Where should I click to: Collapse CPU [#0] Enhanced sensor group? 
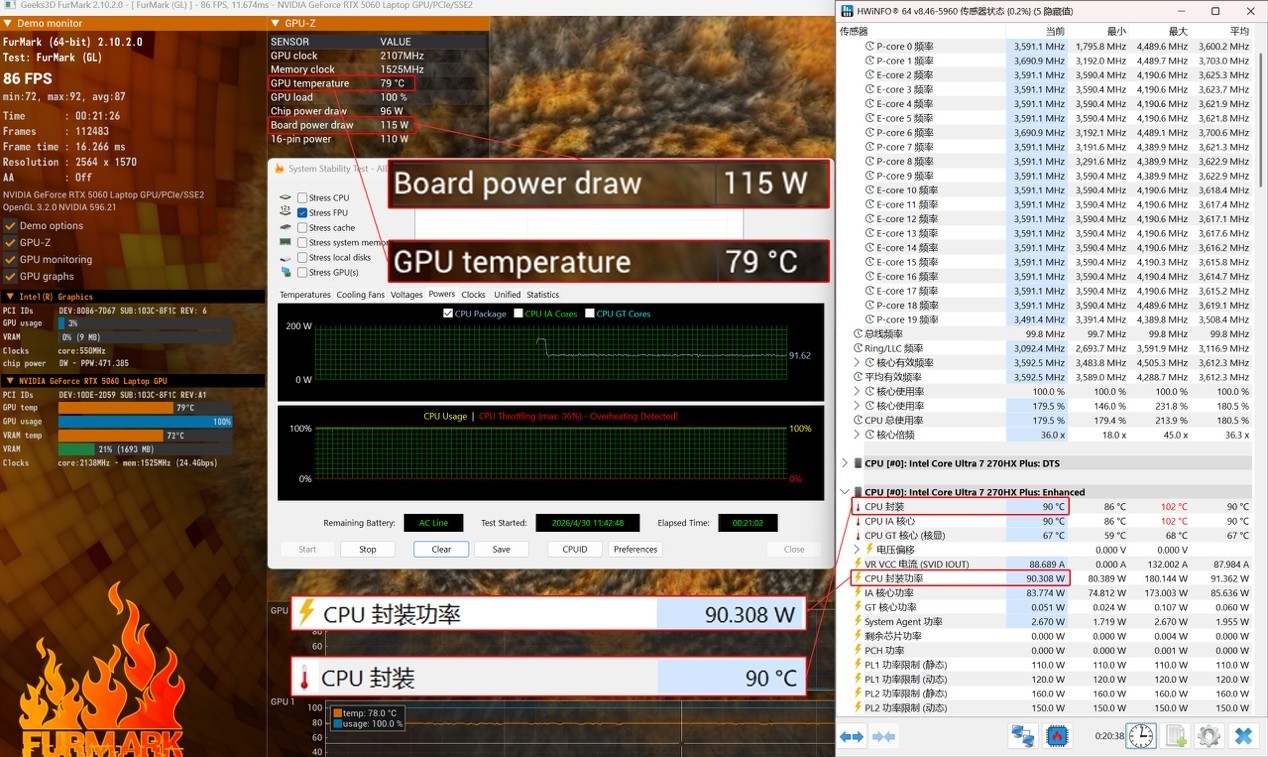tap(845, 492)
